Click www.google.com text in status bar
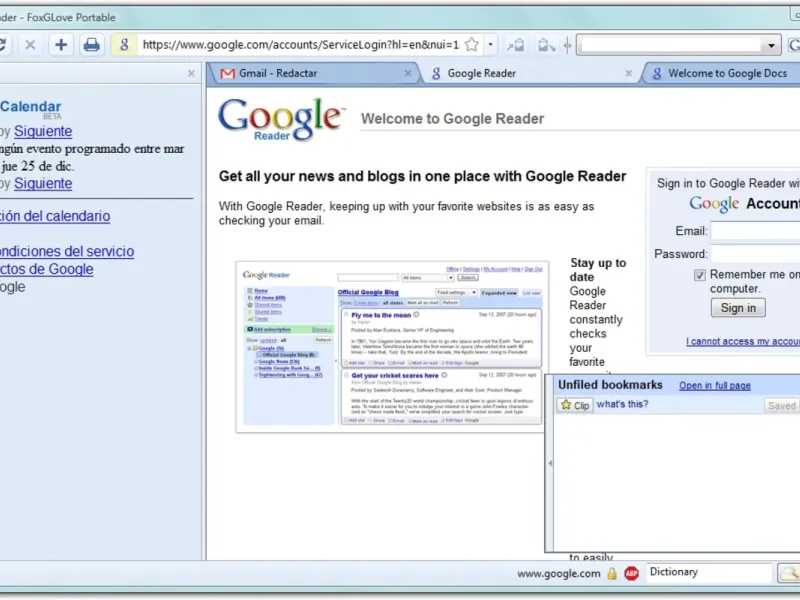Viewport: 800px width, 600px height. point(559,574)
